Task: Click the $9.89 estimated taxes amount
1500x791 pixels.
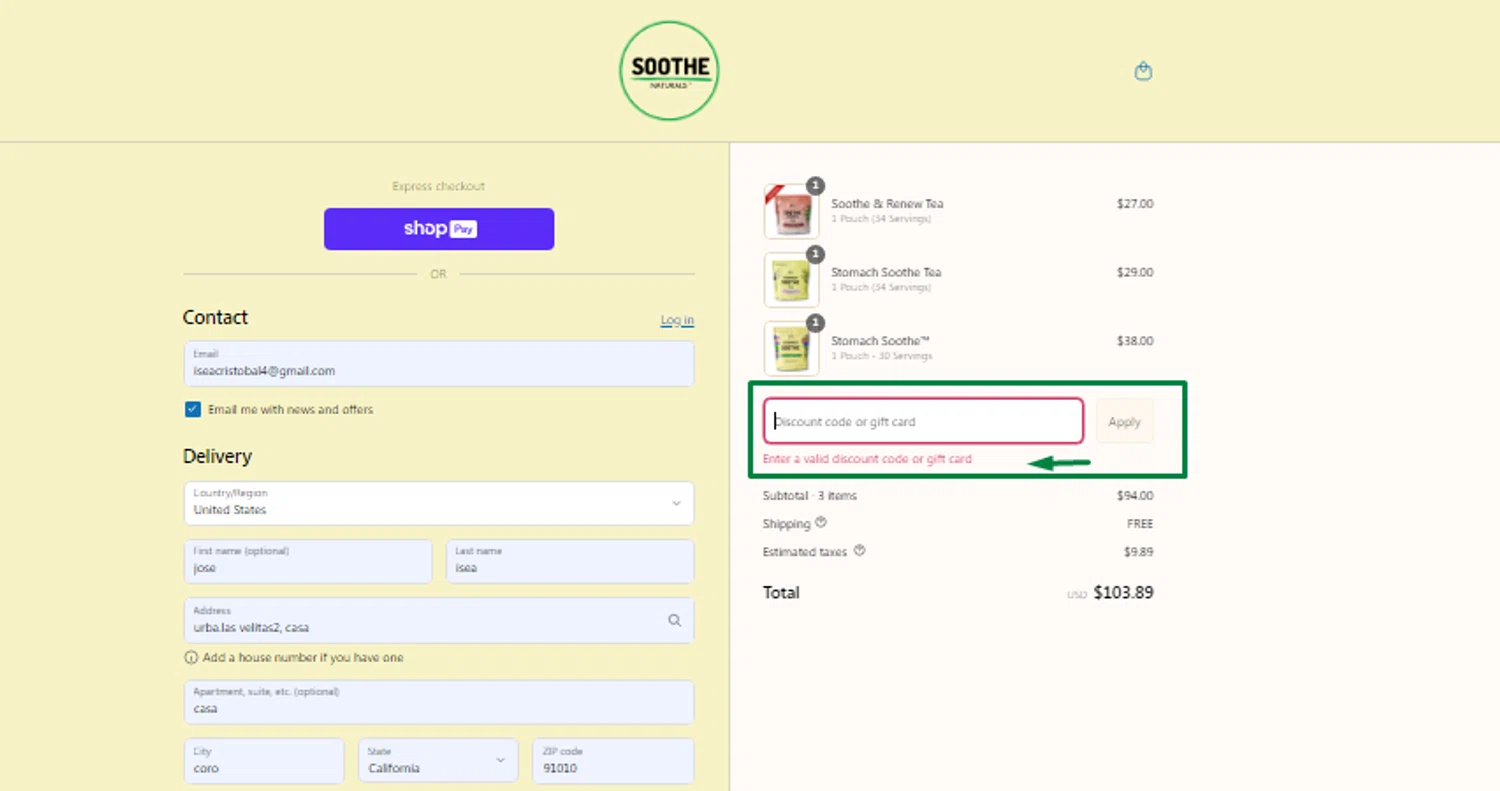Action: (x=1138, y=551)
